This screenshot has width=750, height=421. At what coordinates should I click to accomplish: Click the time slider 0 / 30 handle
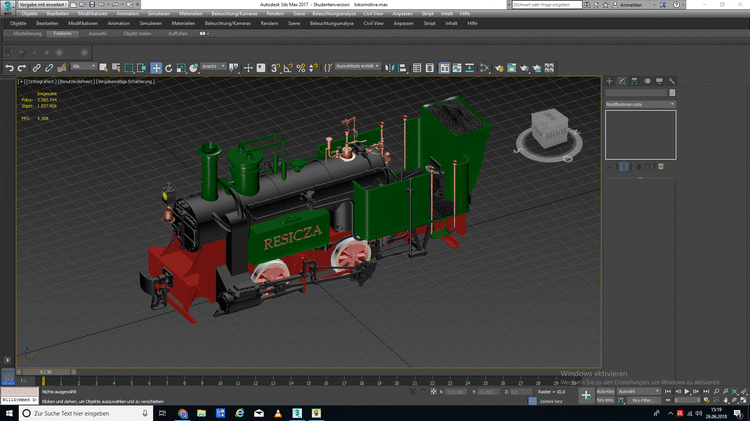[x=46, y=372]
